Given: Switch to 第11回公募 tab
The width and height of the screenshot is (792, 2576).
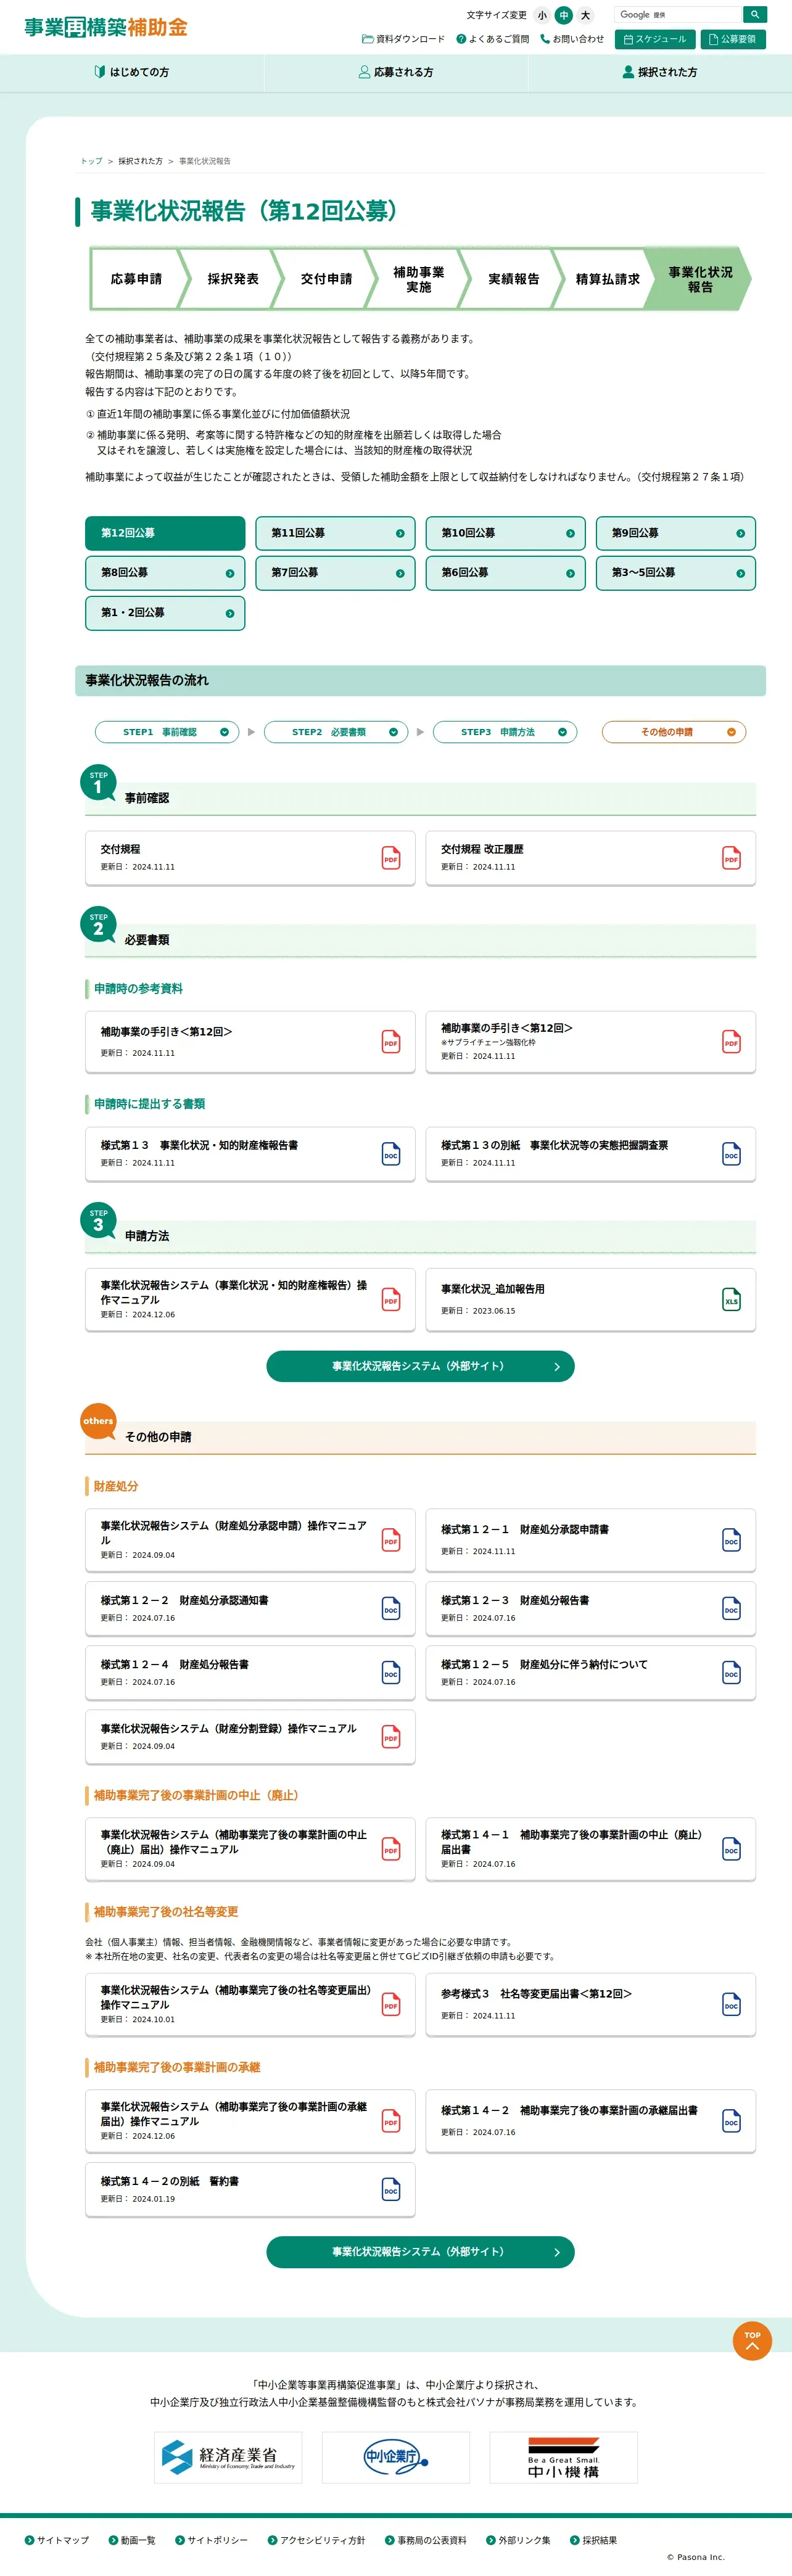Looking at the screenshot, I should click(335, 533).
